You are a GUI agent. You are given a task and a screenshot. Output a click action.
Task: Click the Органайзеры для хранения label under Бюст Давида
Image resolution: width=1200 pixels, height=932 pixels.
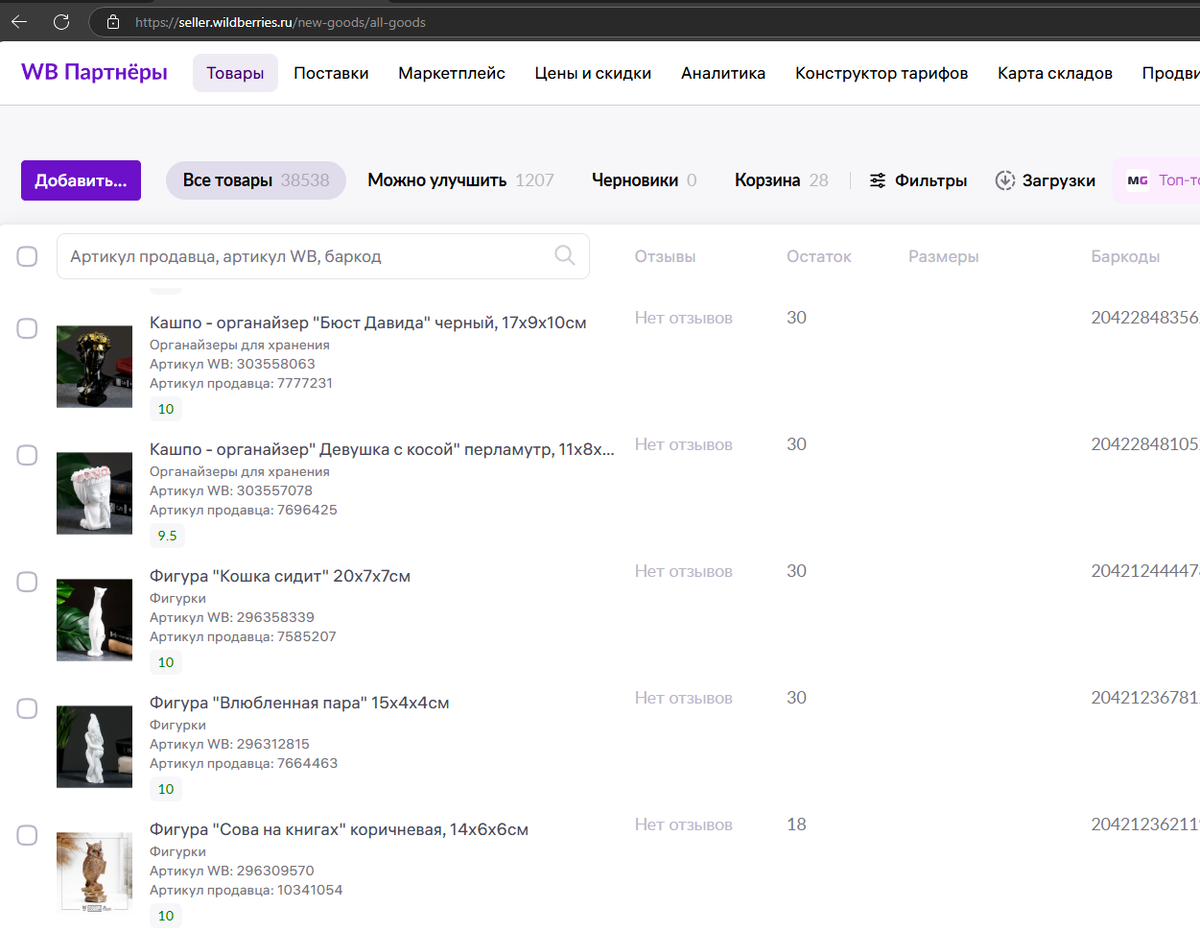[239, 345]
